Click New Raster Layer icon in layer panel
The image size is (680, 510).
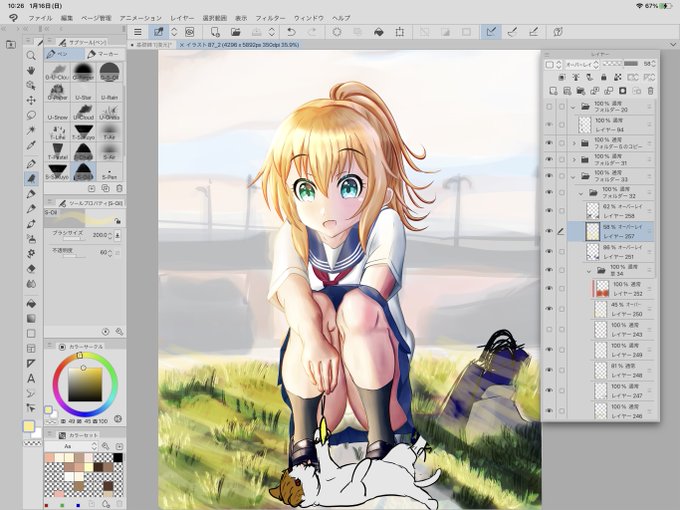(x=553, y=91)
